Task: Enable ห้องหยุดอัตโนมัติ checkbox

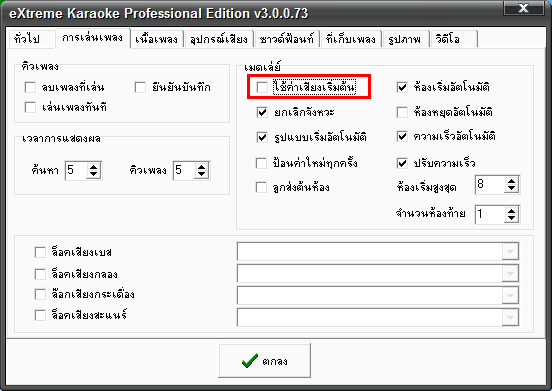Action: 402,112
